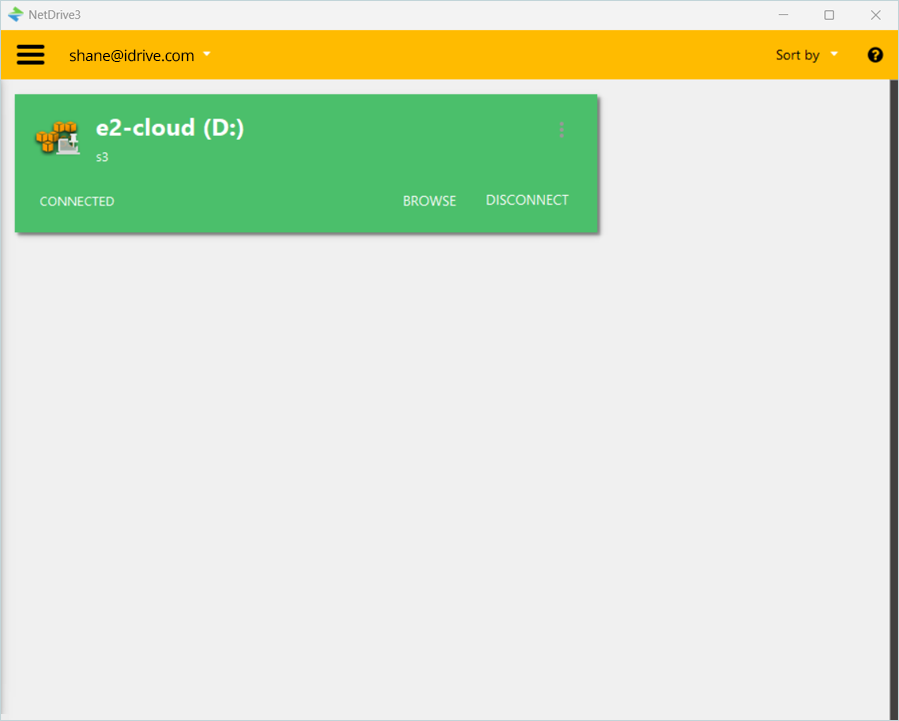Open the Sort by dropdown

(806, 55)
